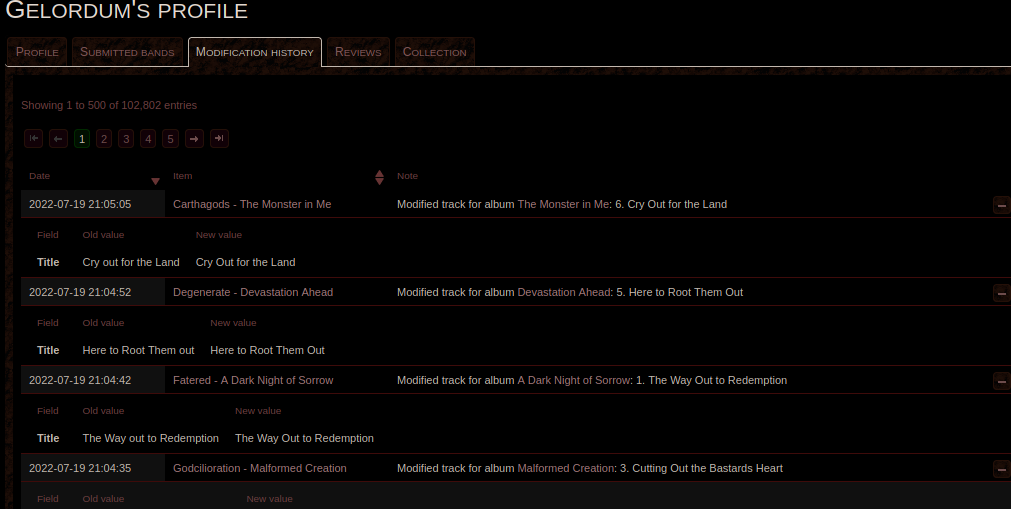Click Title field label under Carthagods entry
The image size is (1011, 509).
click(48, 263)
